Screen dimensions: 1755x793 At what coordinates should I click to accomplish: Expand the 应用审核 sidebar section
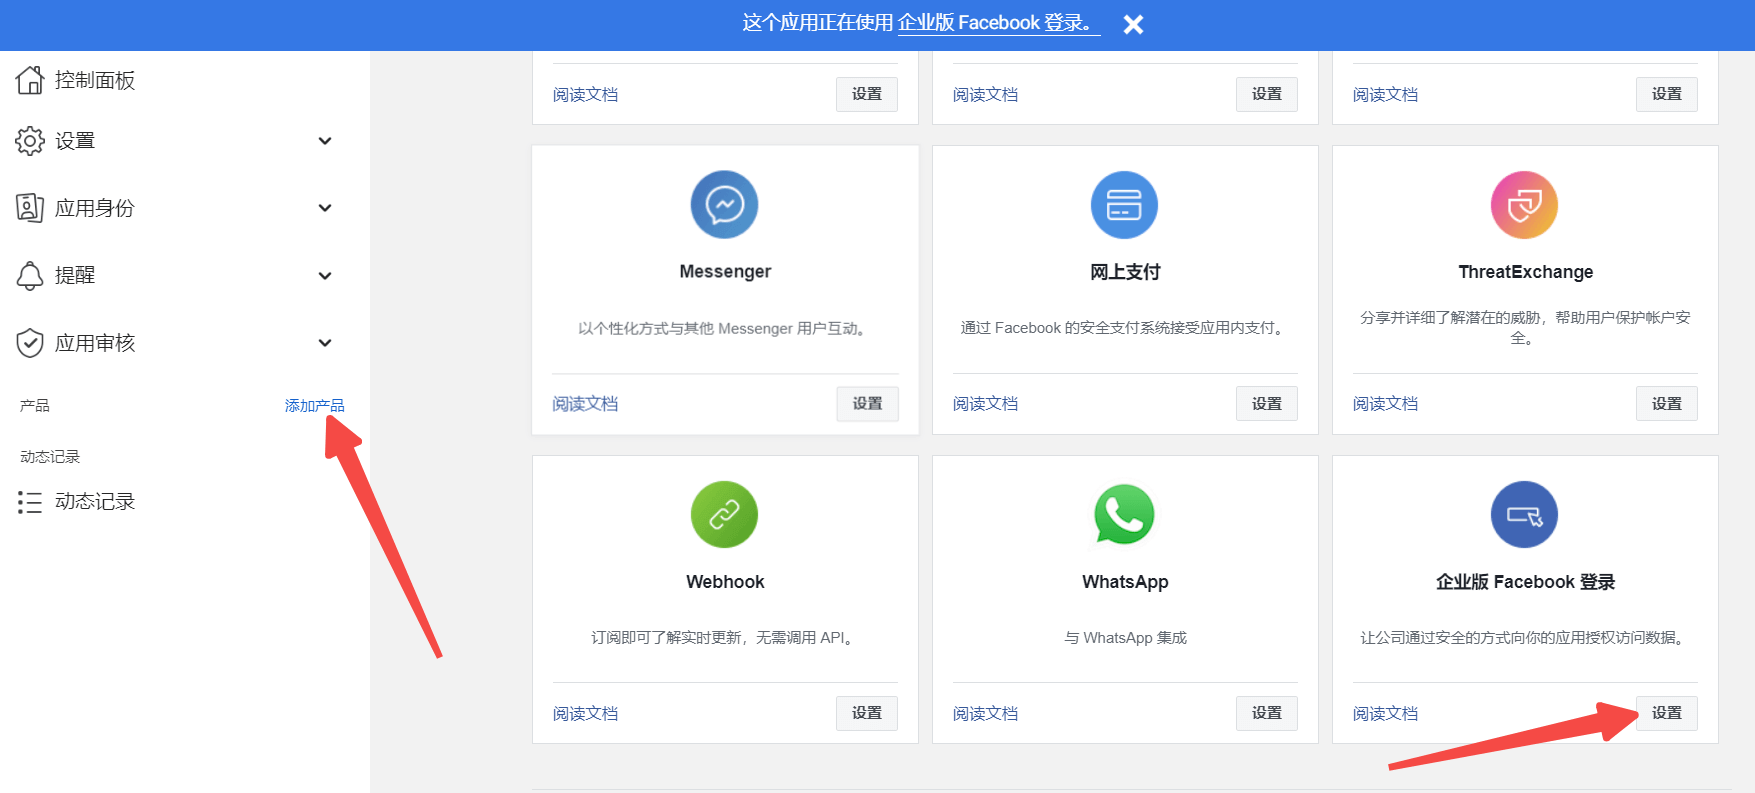pos(325,343)
